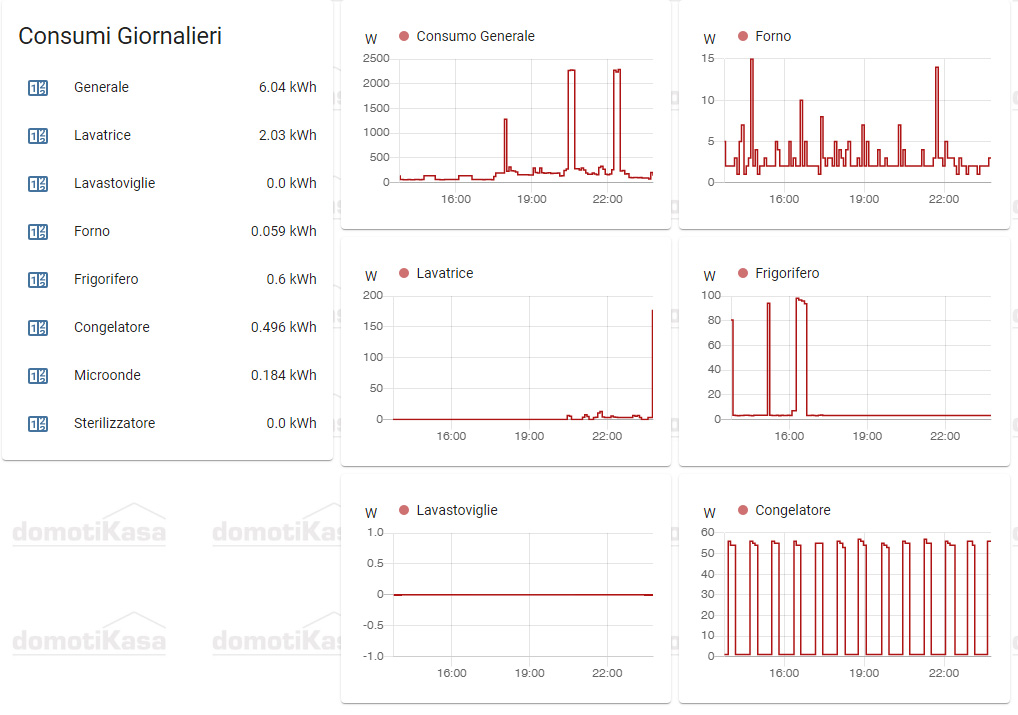This screenshot has height=715, width=1018.
Task: Click the Lavastoviglie legend label in chart
Action: 457,510
